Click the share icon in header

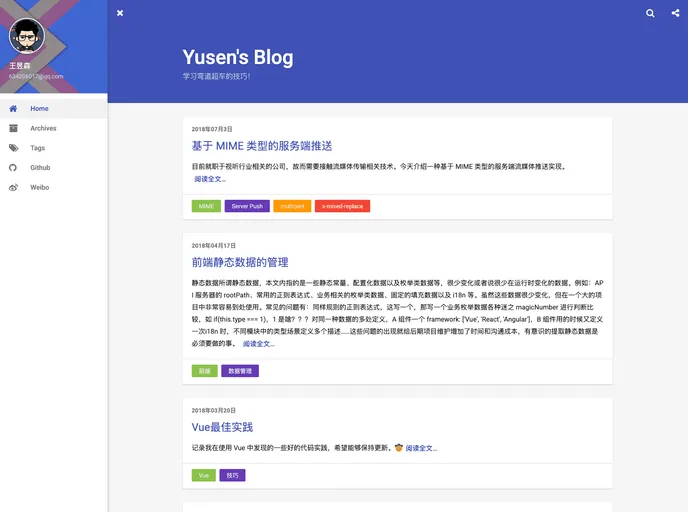pos(675,13)
